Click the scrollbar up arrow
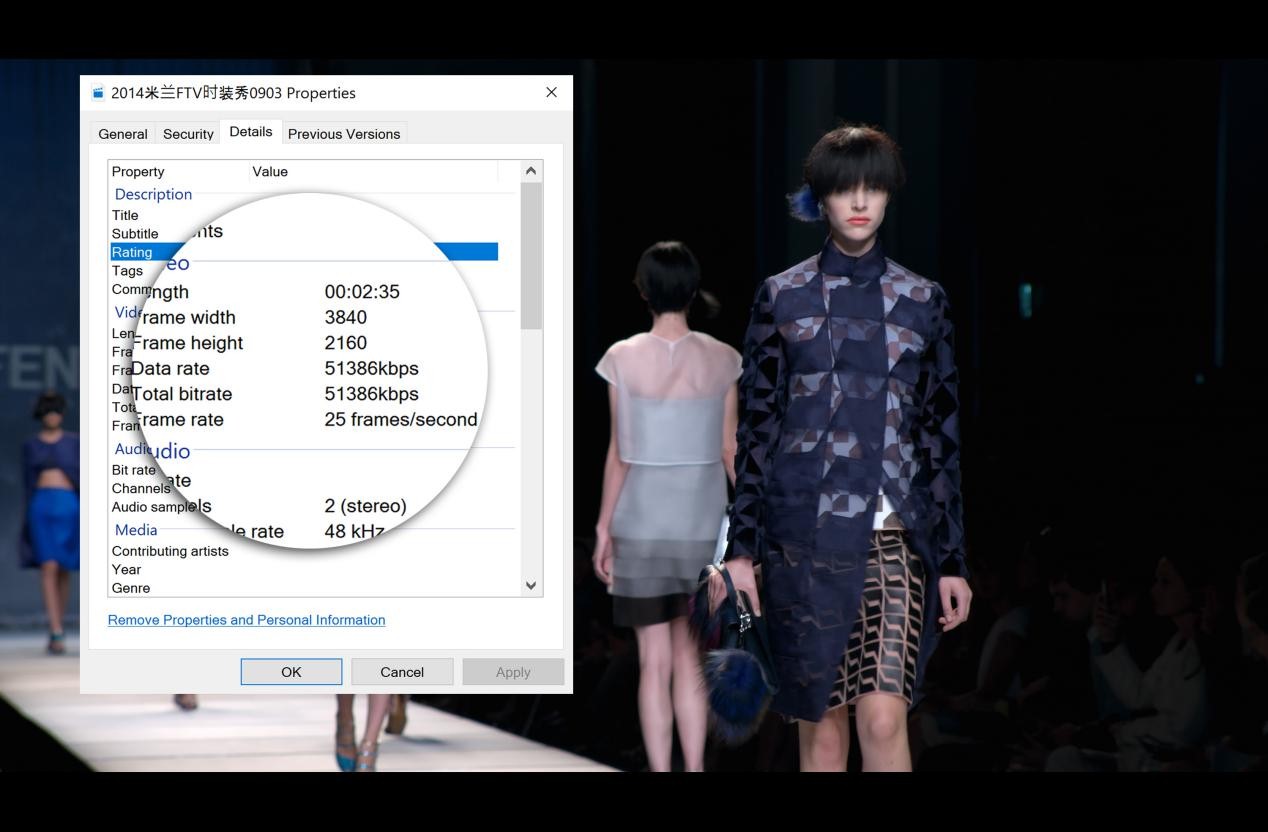1268x832 pixels. (531, 171)
